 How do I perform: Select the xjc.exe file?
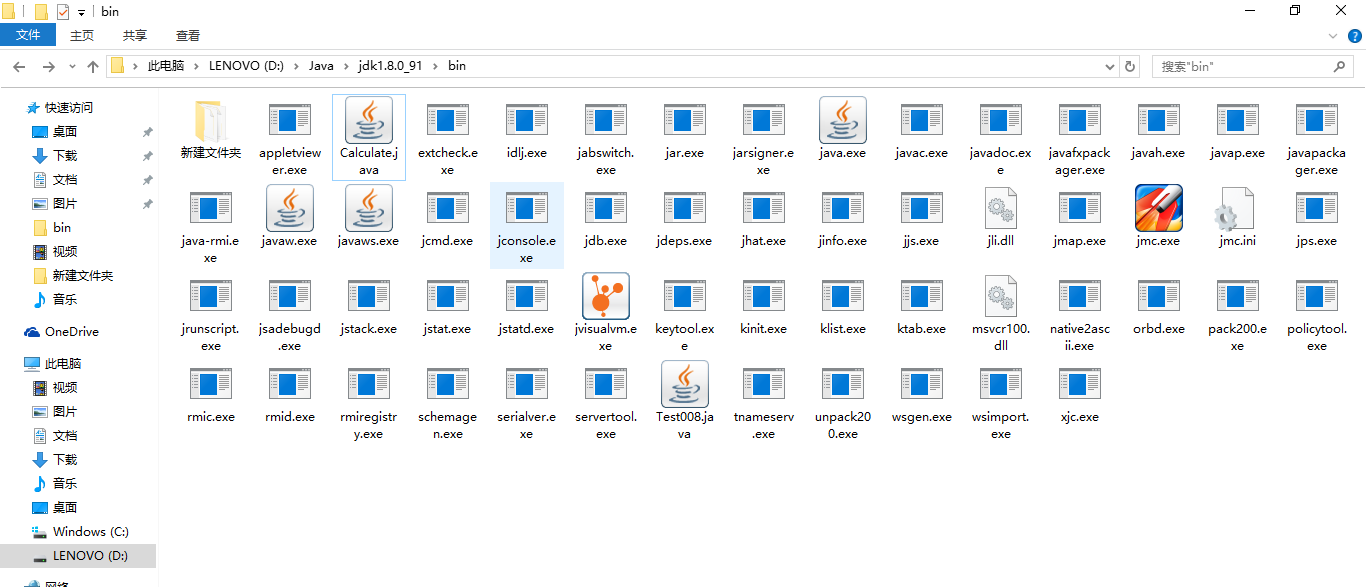[x=1080, y=393]
